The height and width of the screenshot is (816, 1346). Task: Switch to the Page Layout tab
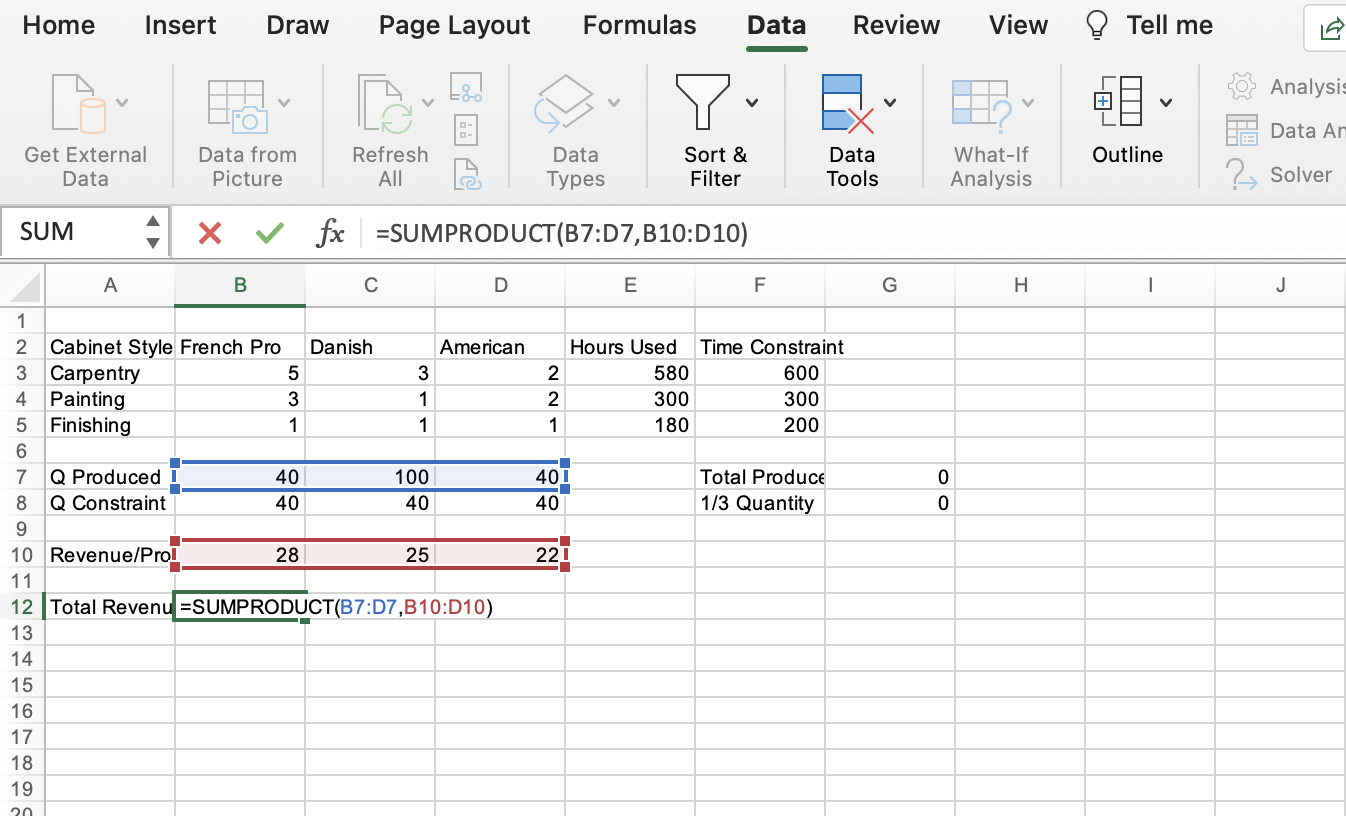pos(455,25)
